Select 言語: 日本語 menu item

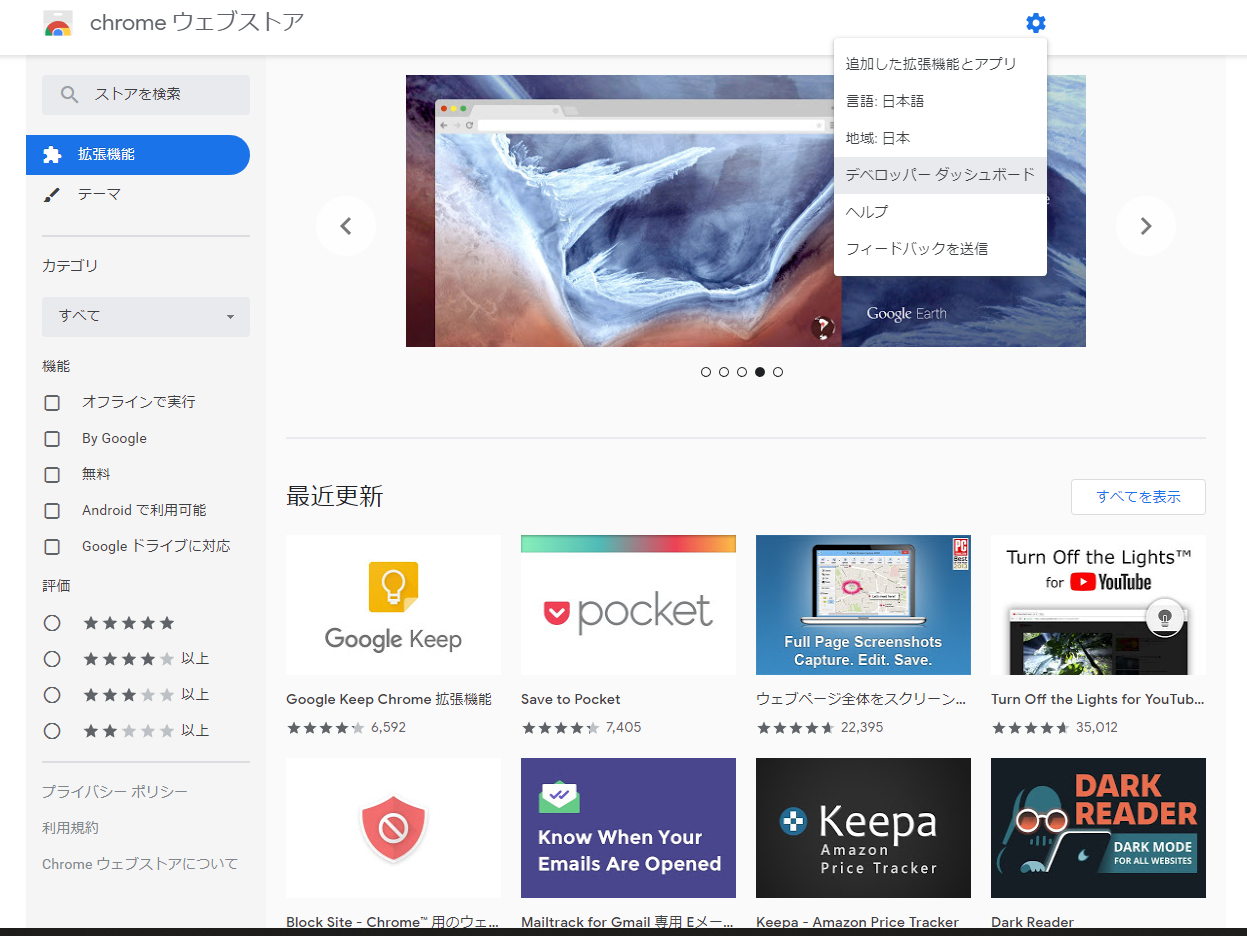(x=940, y=101)
